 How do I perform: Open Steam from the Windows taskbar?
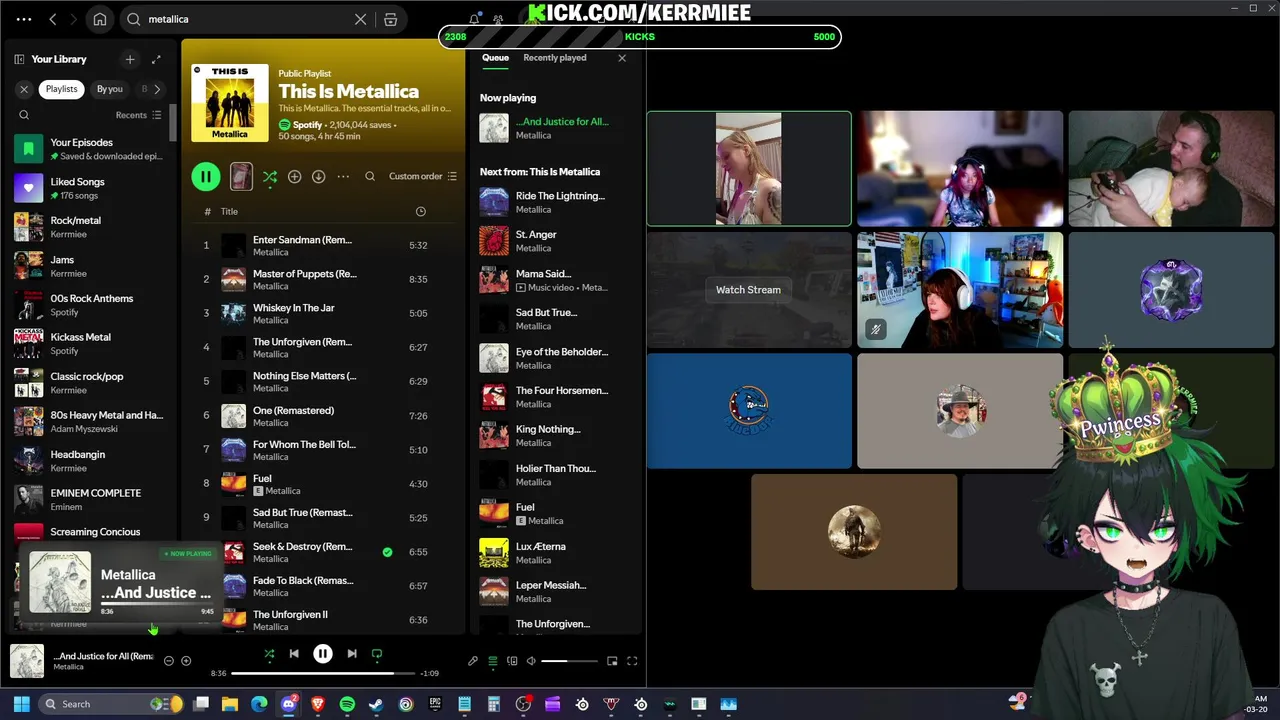tap(376, 704)
